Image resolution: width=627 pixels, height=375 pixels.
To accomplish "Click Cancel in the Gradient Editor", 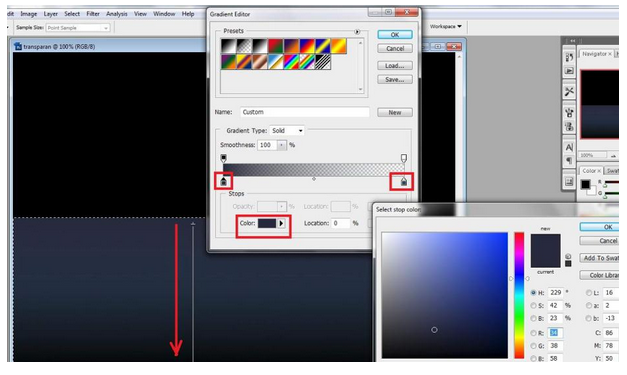I will [395, 48].
